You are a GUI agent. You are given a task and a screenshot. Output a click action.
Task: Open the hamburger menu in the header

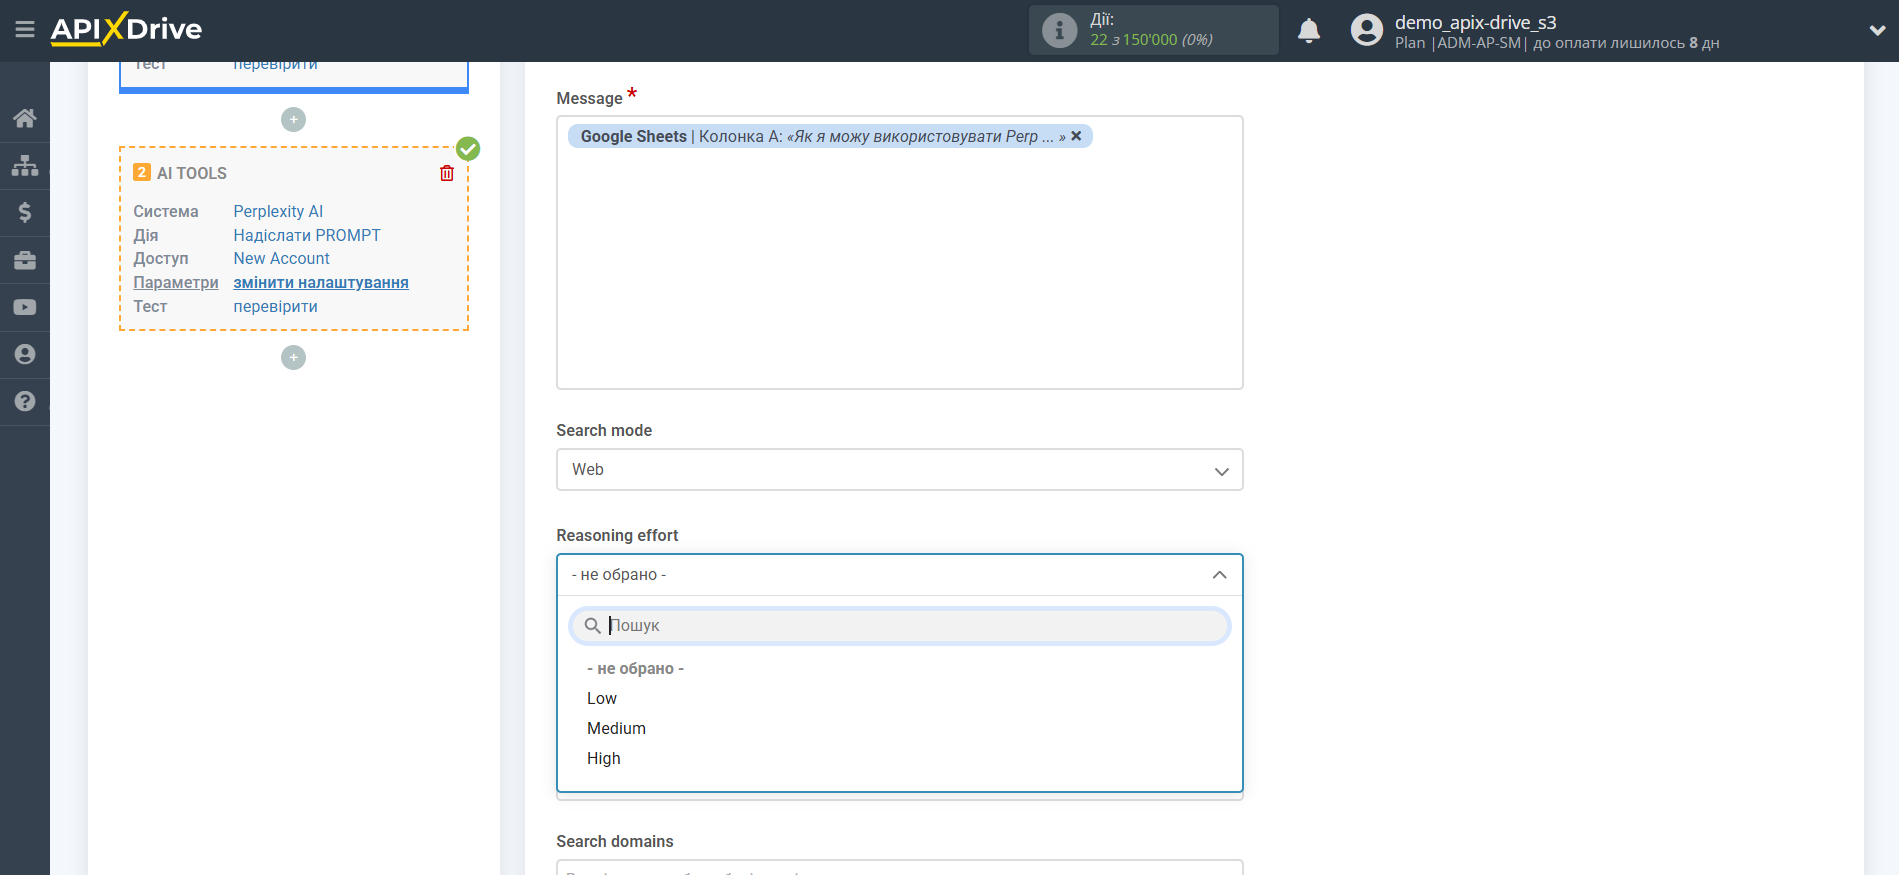[x=25, y=30]
